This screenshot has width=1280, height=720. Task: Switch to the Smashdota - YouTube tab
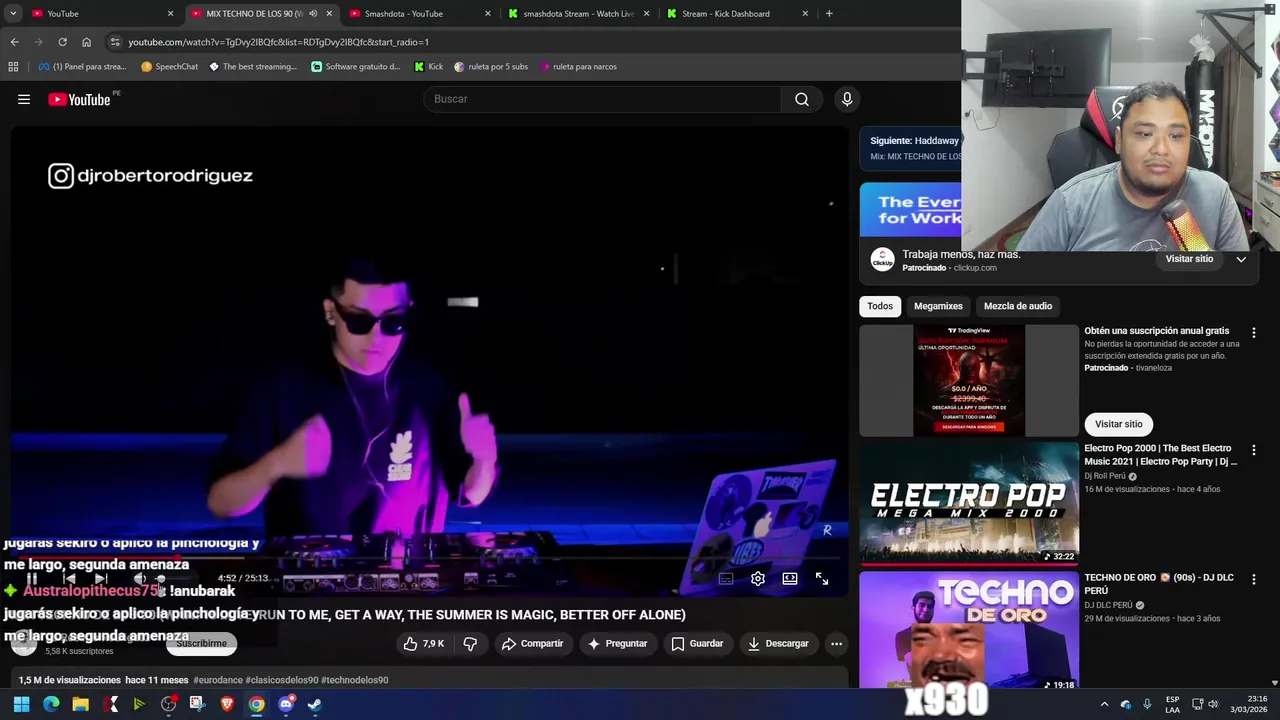point(418,14)
